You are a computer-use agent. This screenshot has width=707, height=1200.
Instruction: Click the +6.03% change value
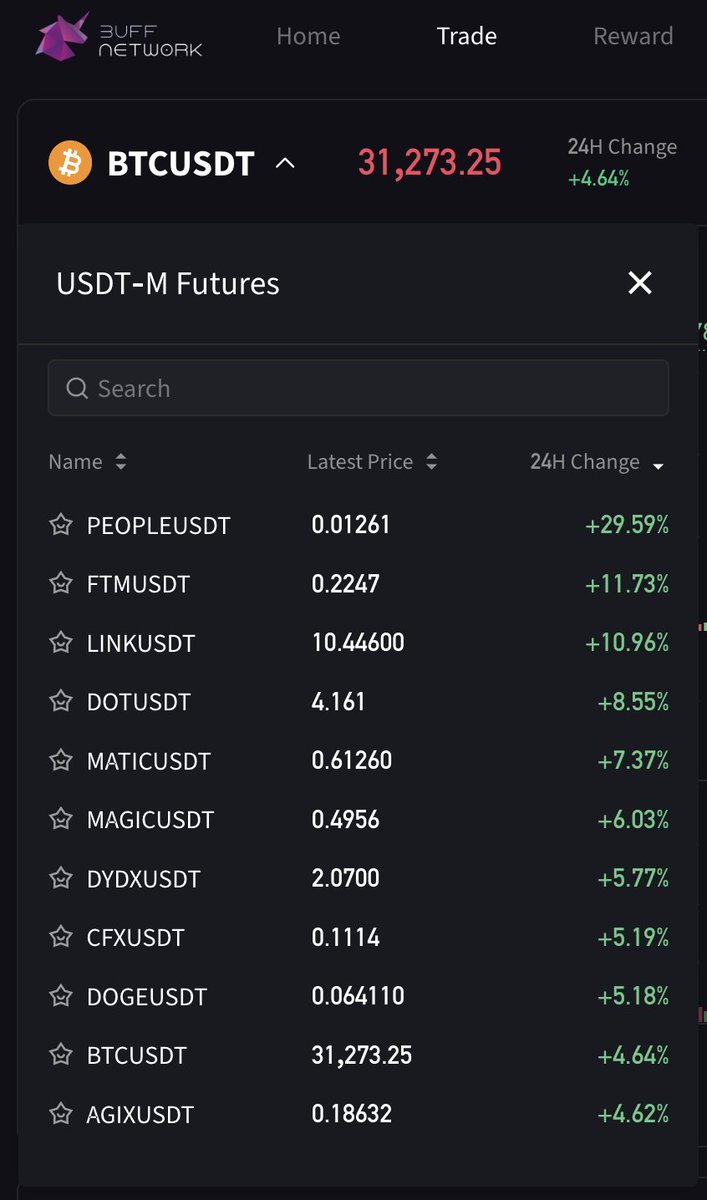(x=633, y=819)
